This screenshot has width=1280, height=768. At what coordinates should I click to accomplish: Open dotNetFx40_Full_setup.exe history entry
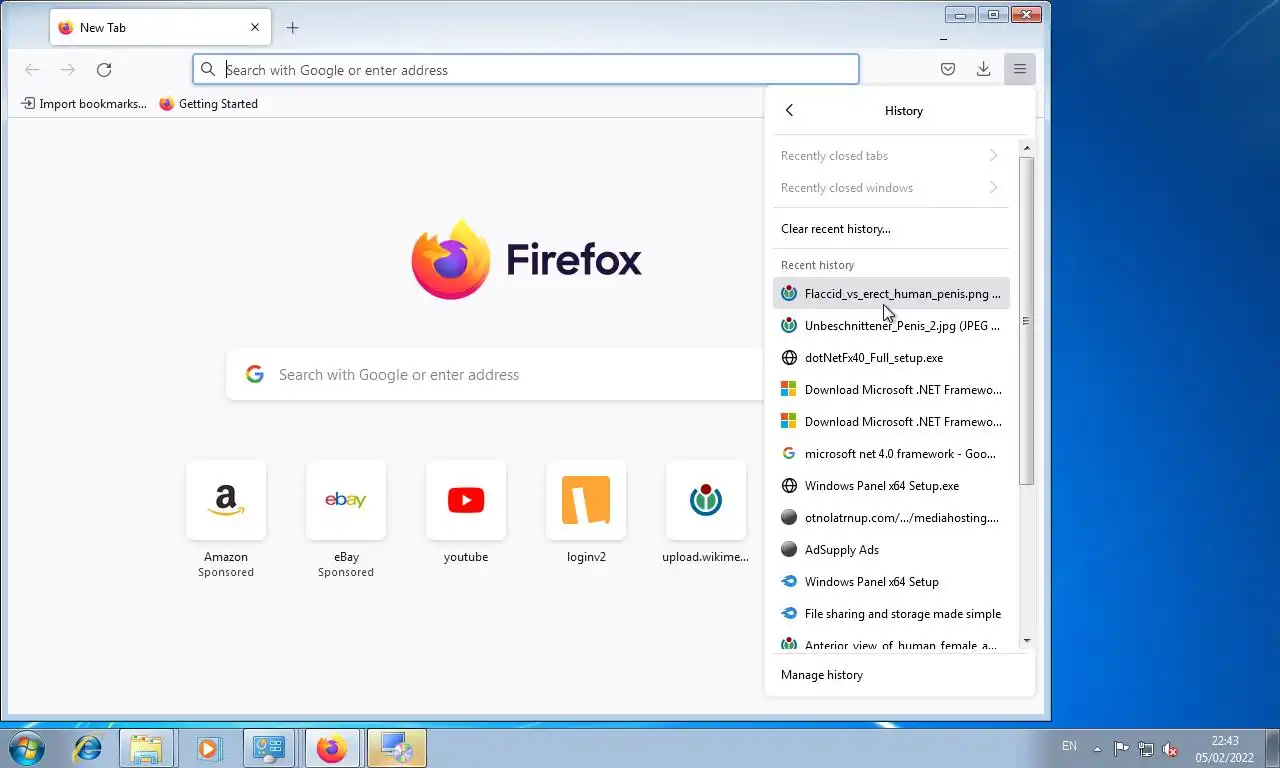(x=891, y=358)
